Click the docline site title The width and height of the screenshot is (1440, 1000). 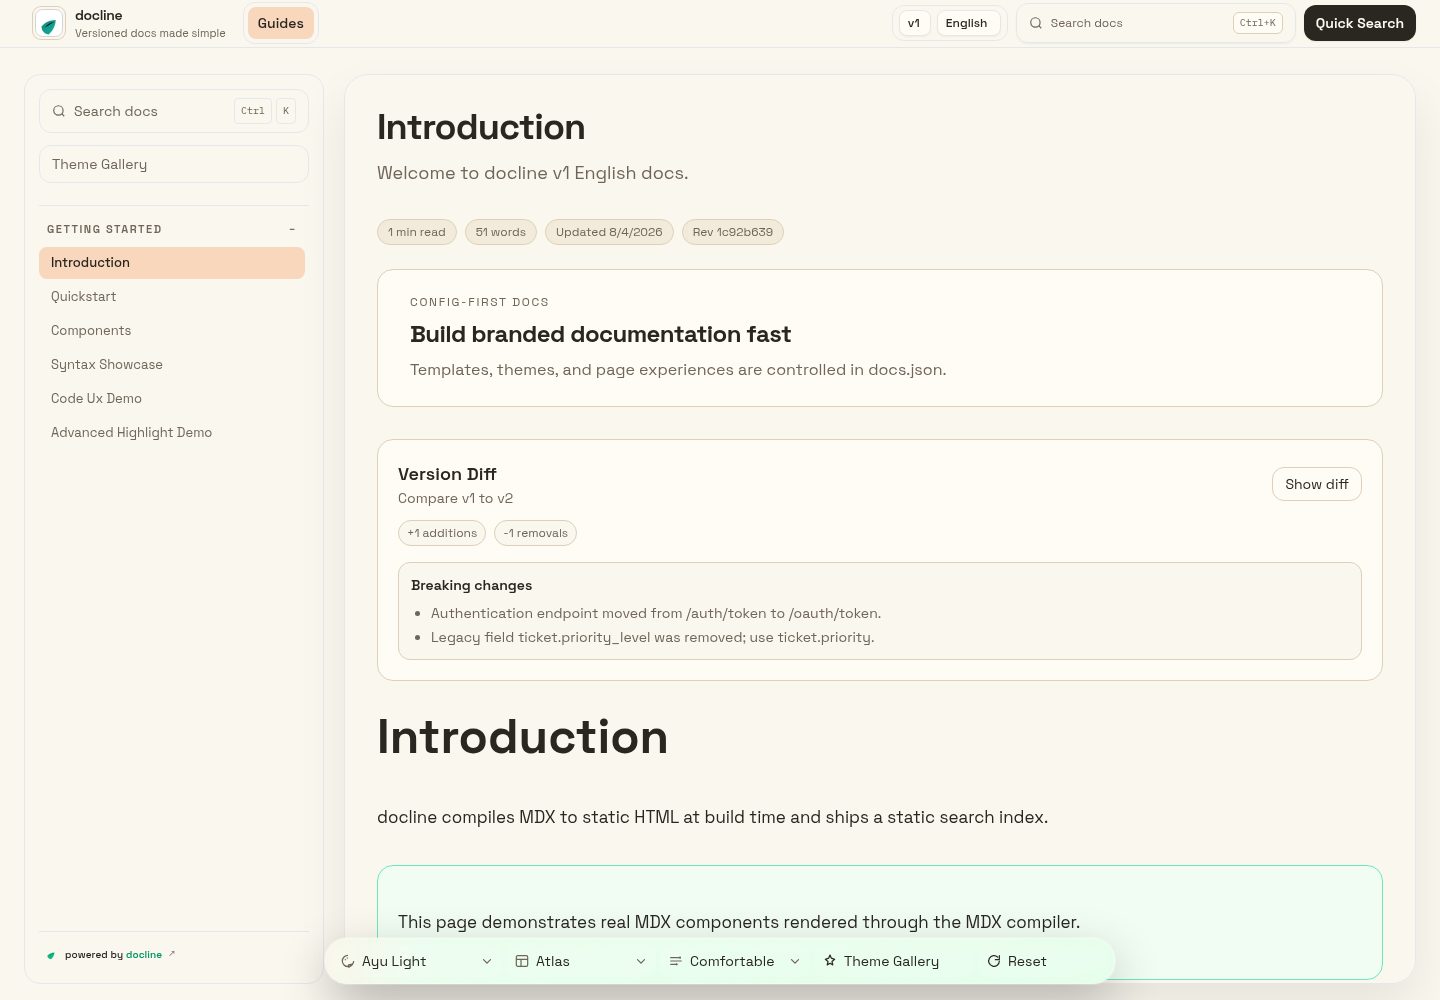point(99,15)
